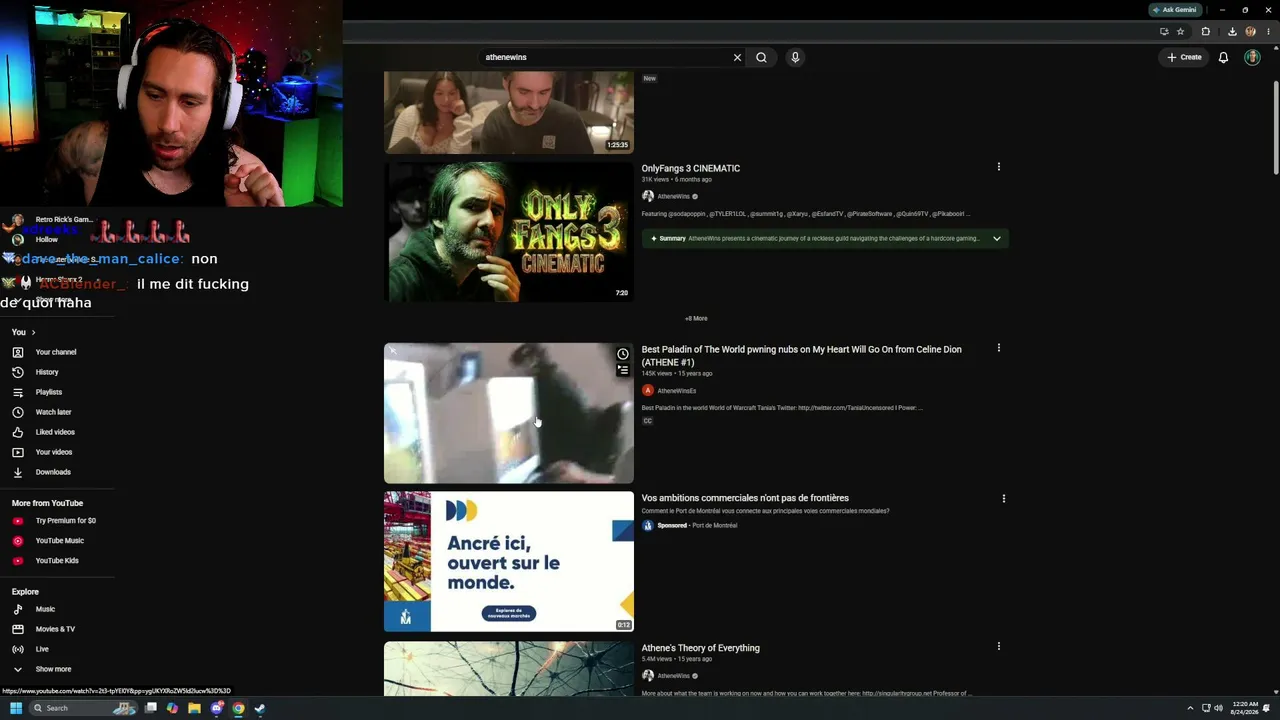Expand the You section in sidebar
The width and height of the screenshot is (1280, 720).
[24, 332]
